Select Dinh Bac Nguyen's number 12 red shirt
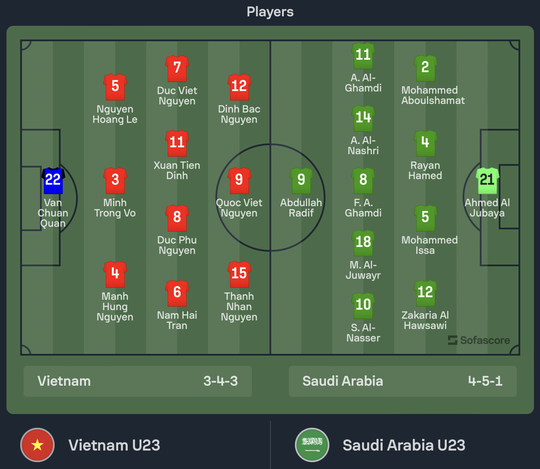540x469 pixels. click(x=239, y=87)
